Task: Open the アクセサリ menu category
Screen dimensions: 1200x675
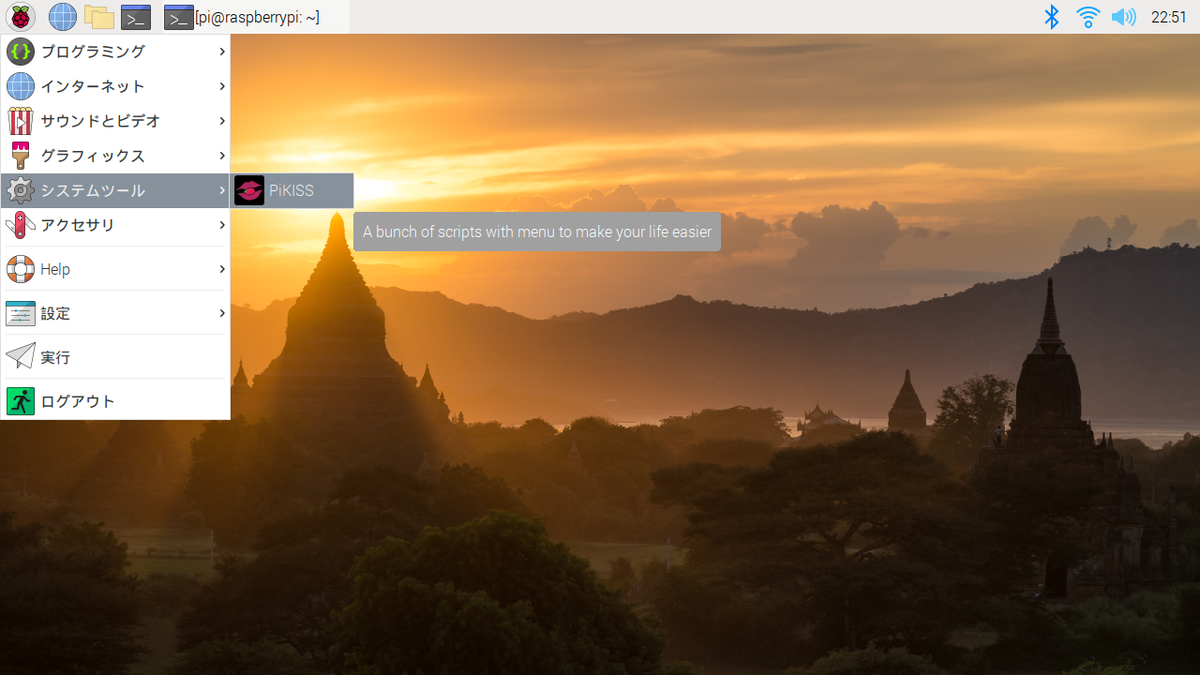Action: click(116, 225)
